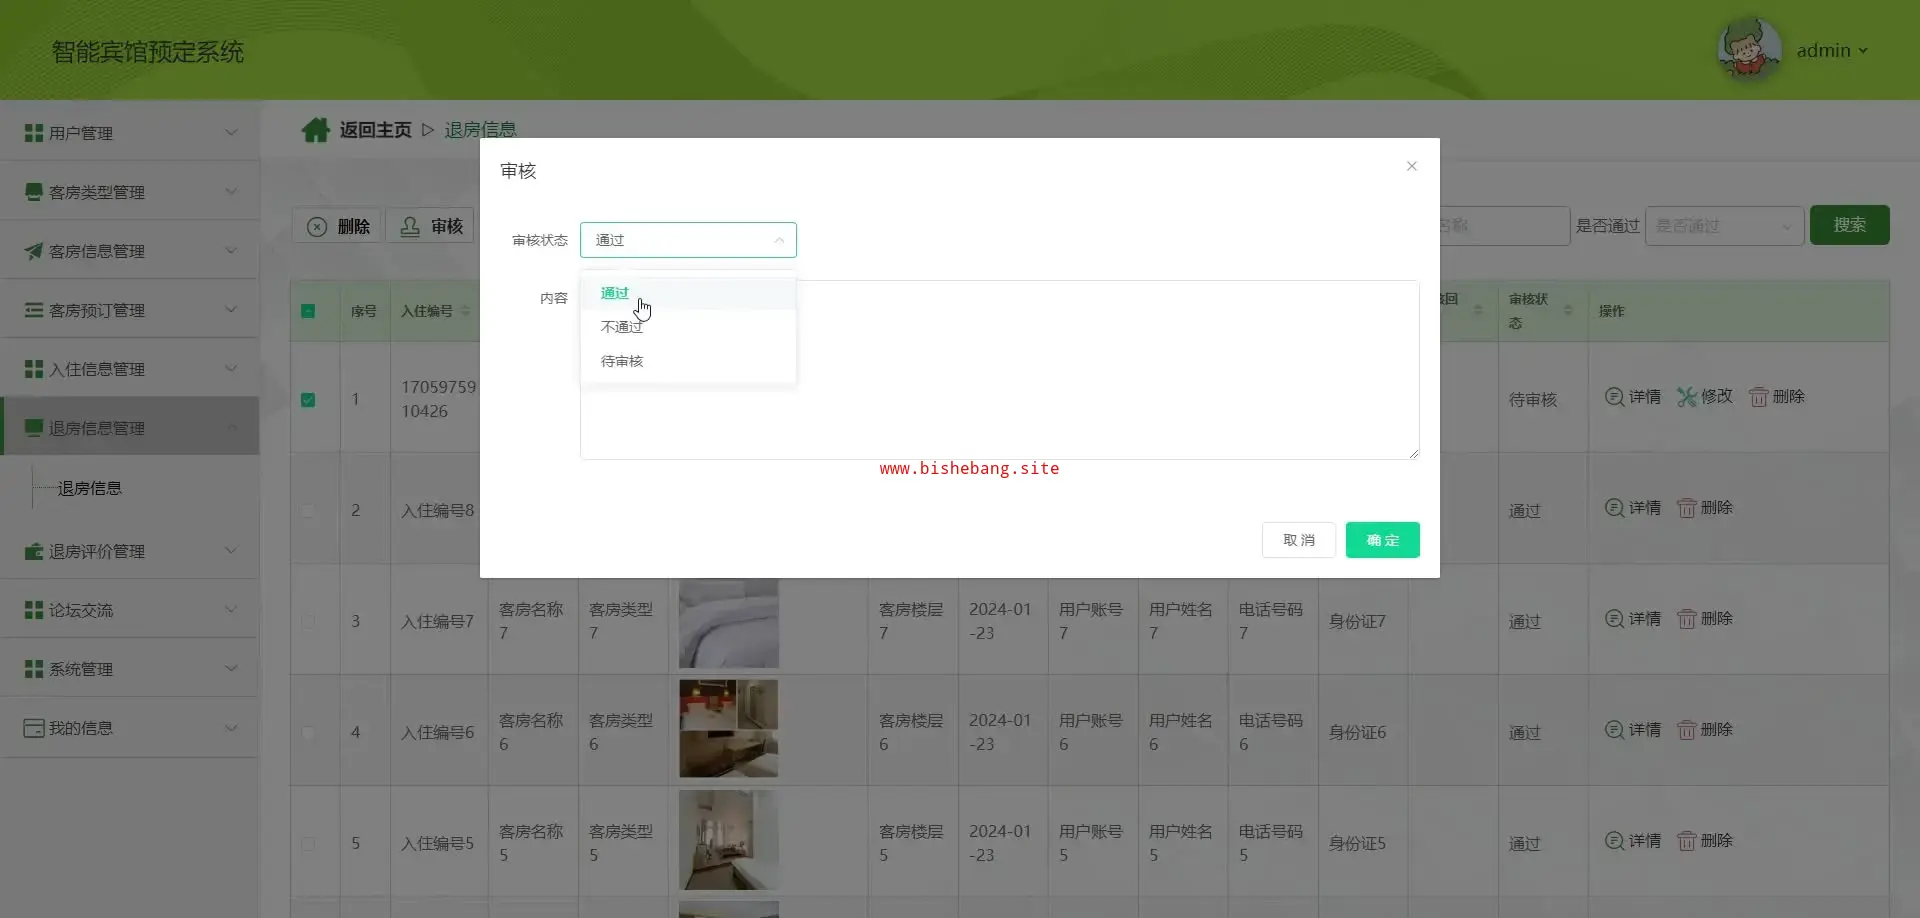Go back via the 返回主页 link

375,130
